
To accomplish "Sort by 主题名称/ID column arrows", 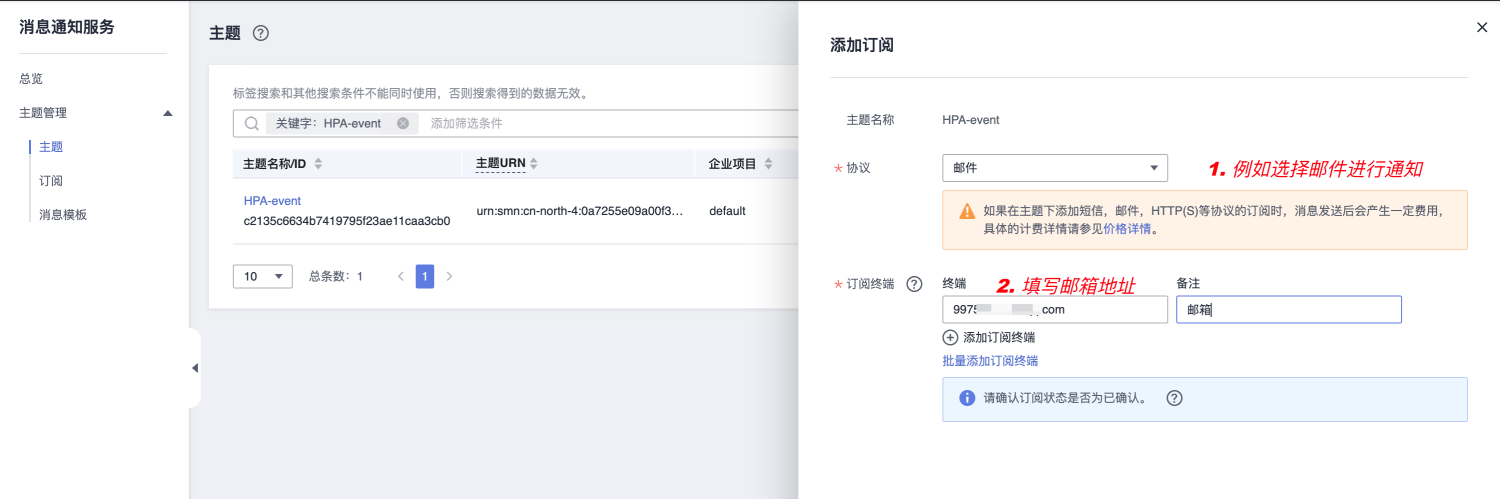I will 319,164.
